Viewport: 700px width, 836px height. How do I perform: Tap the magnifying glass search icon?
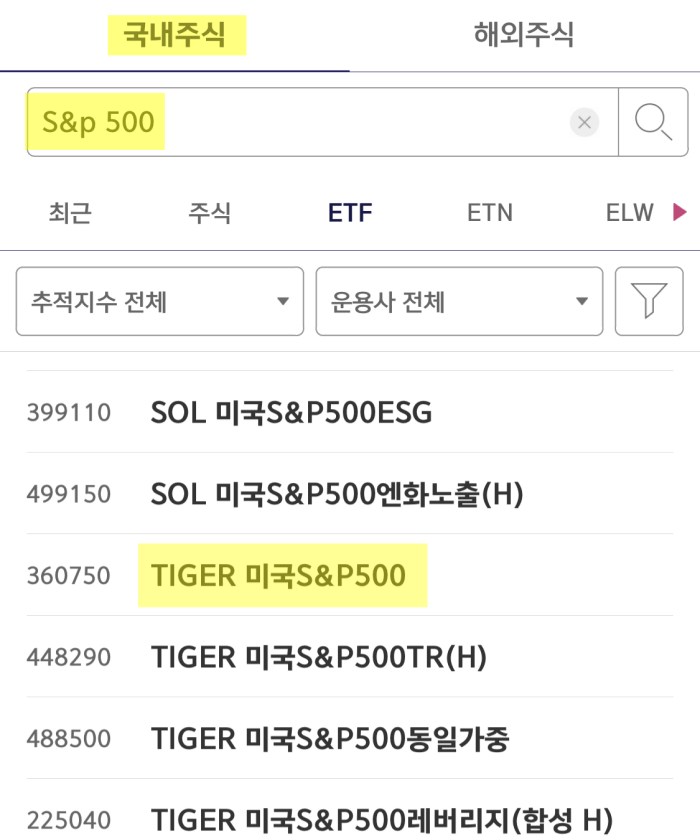[x=653, y=121]
